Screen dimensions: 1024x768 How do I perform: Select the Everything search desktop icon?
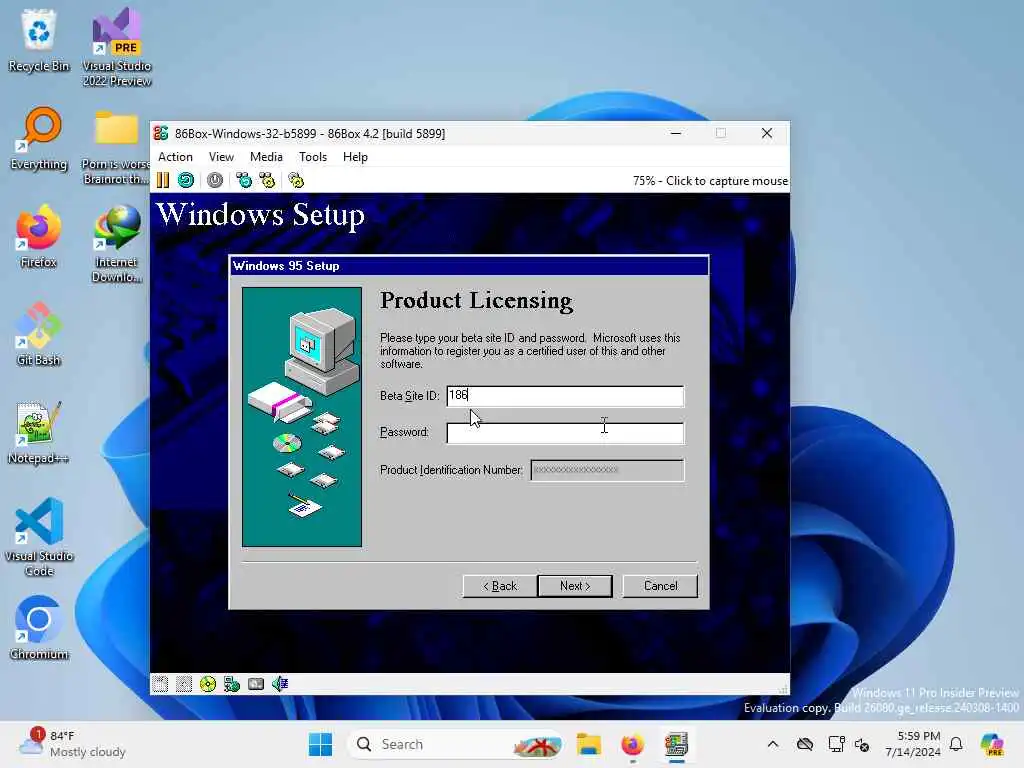pos(39,138)
